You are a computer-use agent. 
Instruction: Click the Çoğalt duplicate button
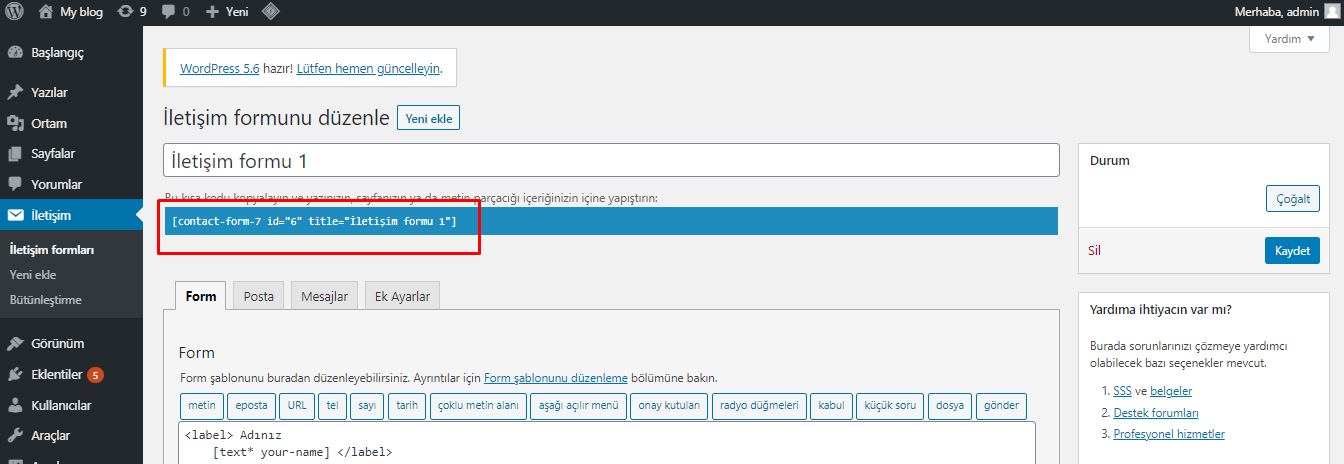click(1292, 199)
